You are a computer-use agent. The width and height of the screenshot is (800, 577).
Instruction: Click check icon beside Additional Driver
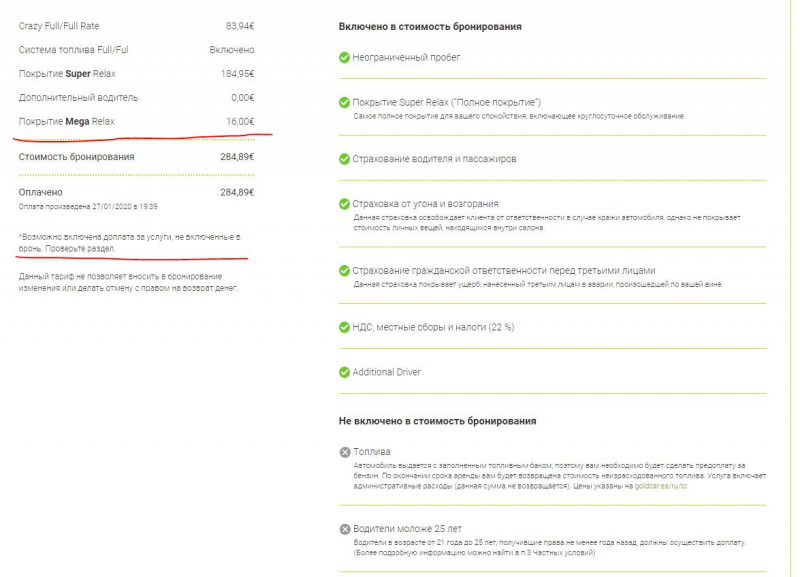click(345, 372)
